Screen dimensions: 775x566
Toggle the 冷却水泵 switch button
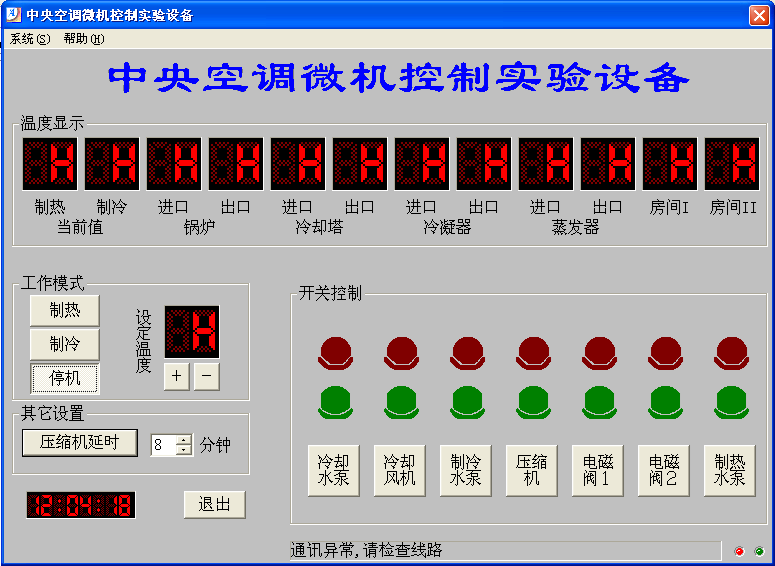point(333,470)
